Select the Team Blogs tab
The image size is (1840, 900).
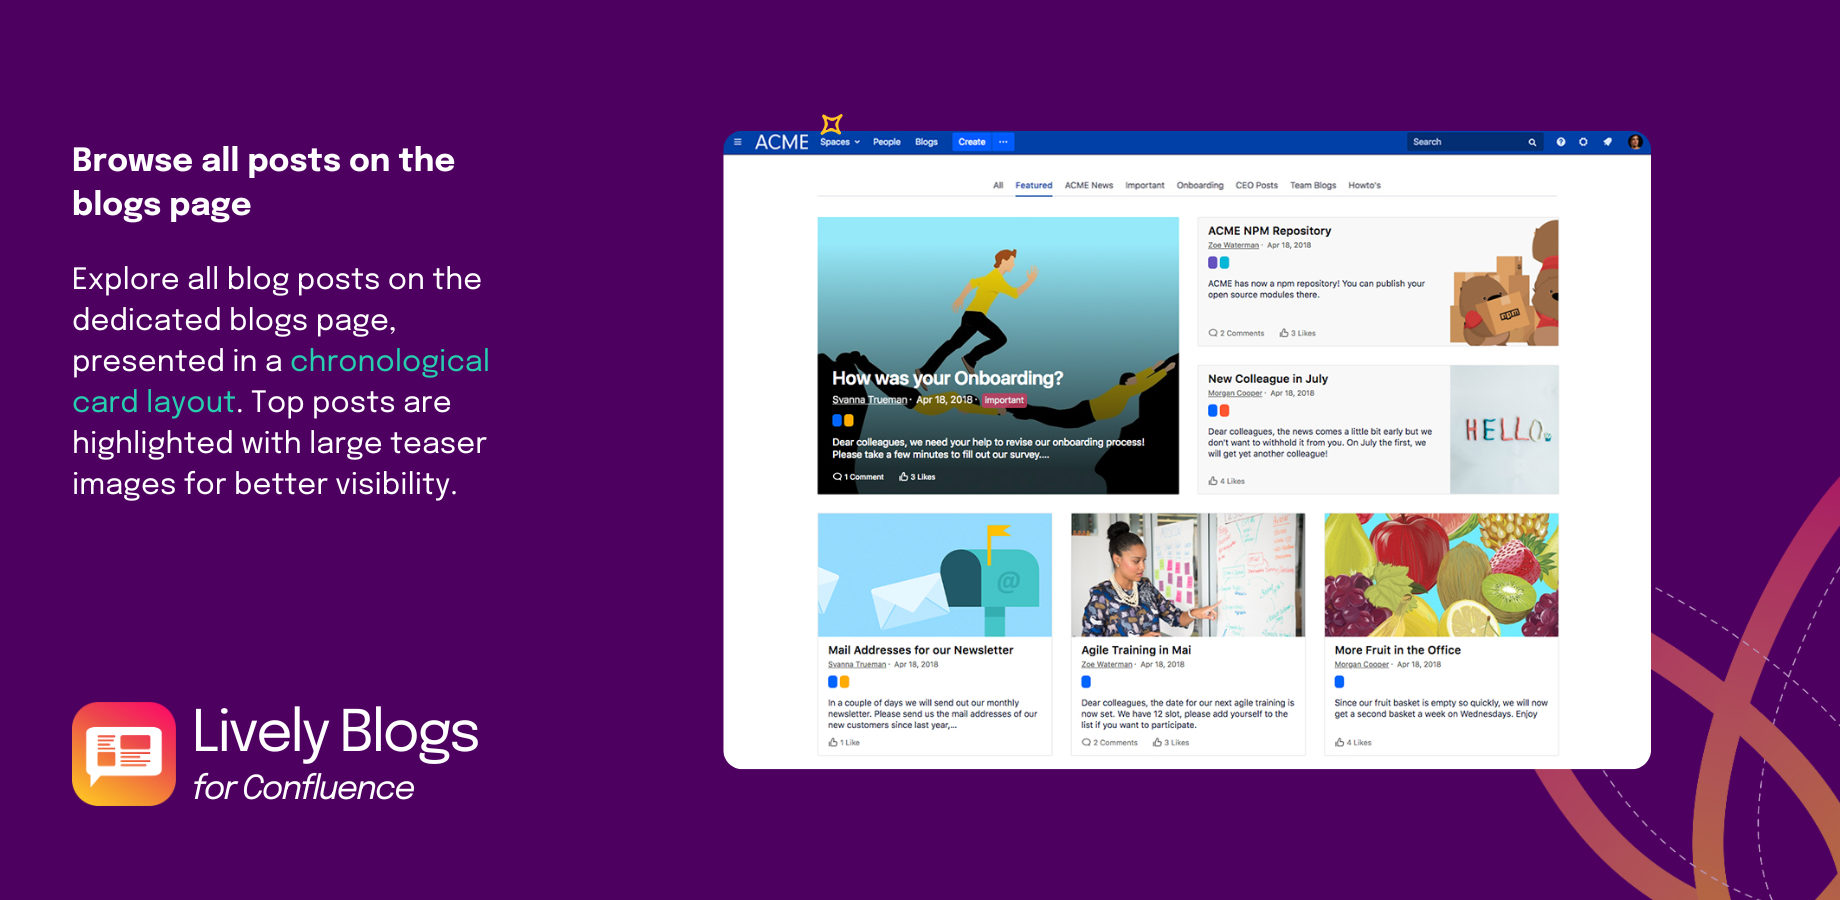(x=1313, y=185)
